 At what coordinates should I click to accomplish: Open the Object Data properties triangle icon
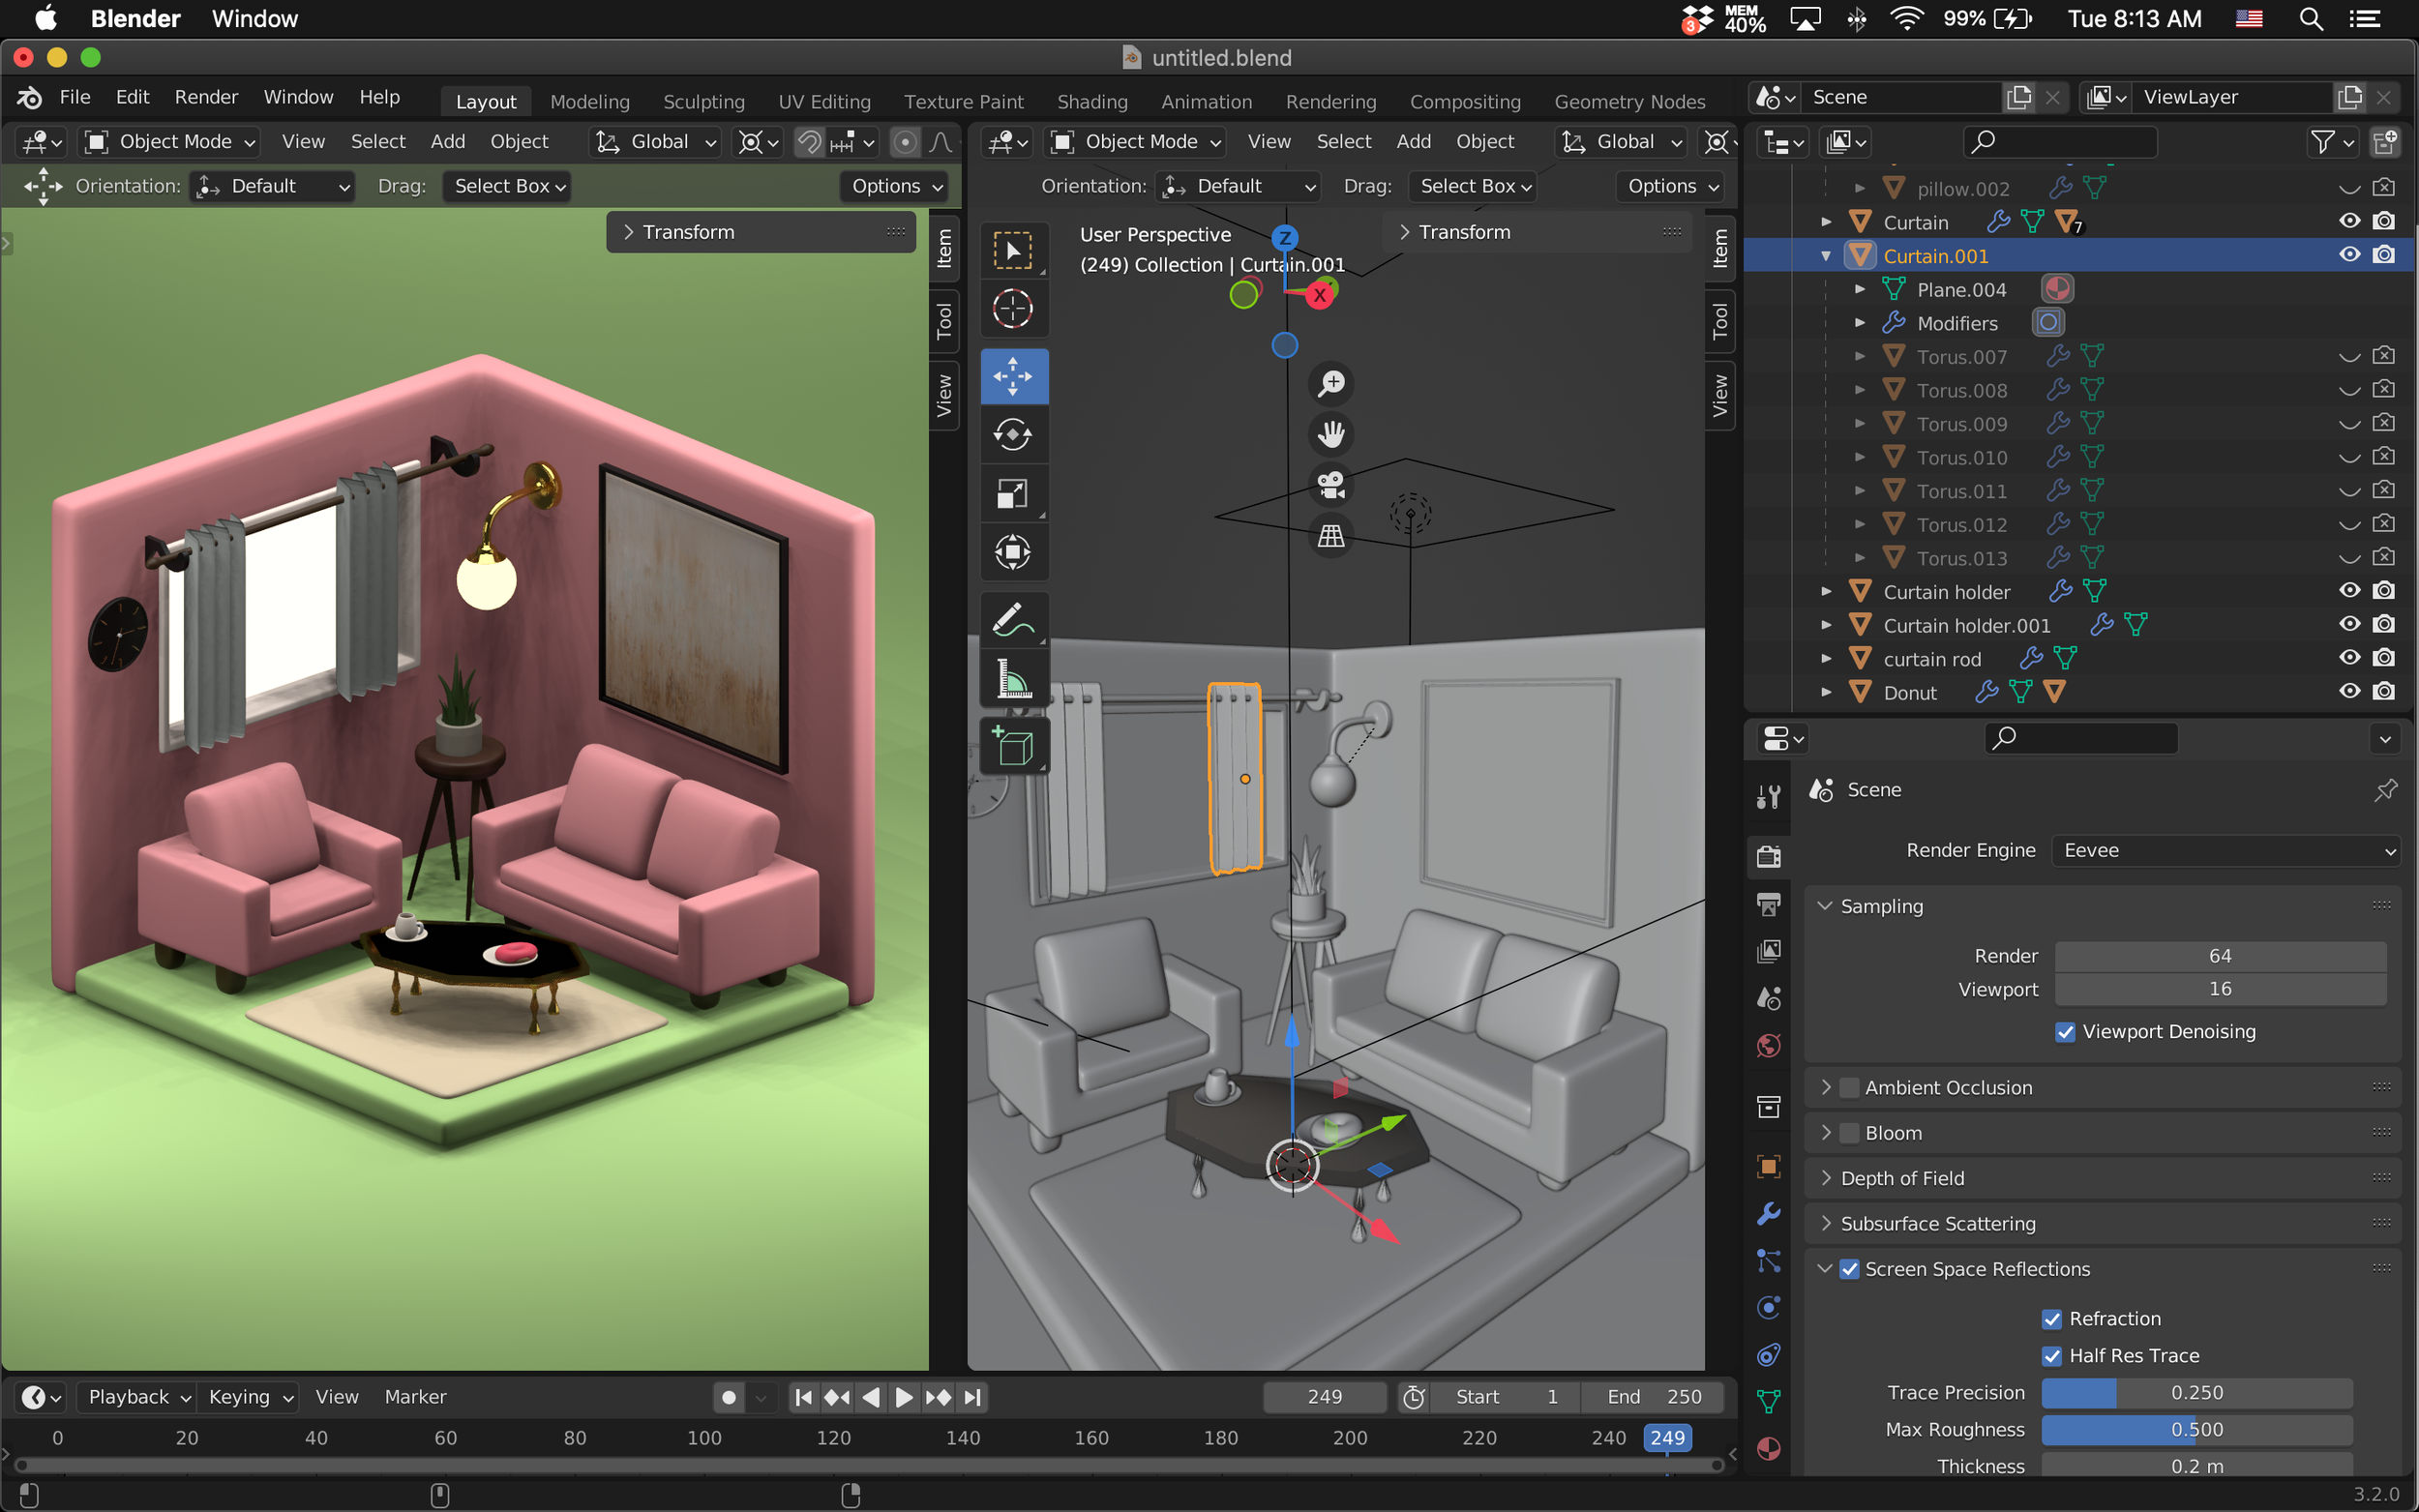coord(1768,1402)
